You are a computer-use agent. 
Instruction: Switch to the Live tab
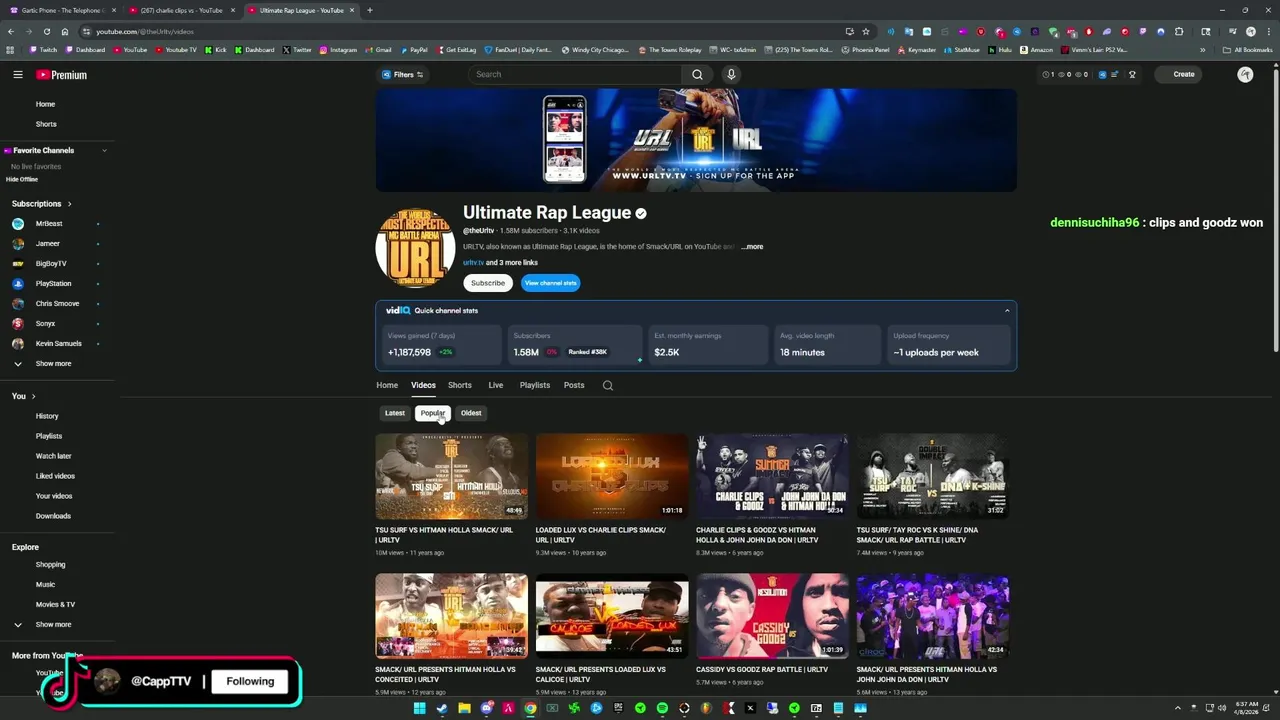pyautogui.click(x=496, y=385)
